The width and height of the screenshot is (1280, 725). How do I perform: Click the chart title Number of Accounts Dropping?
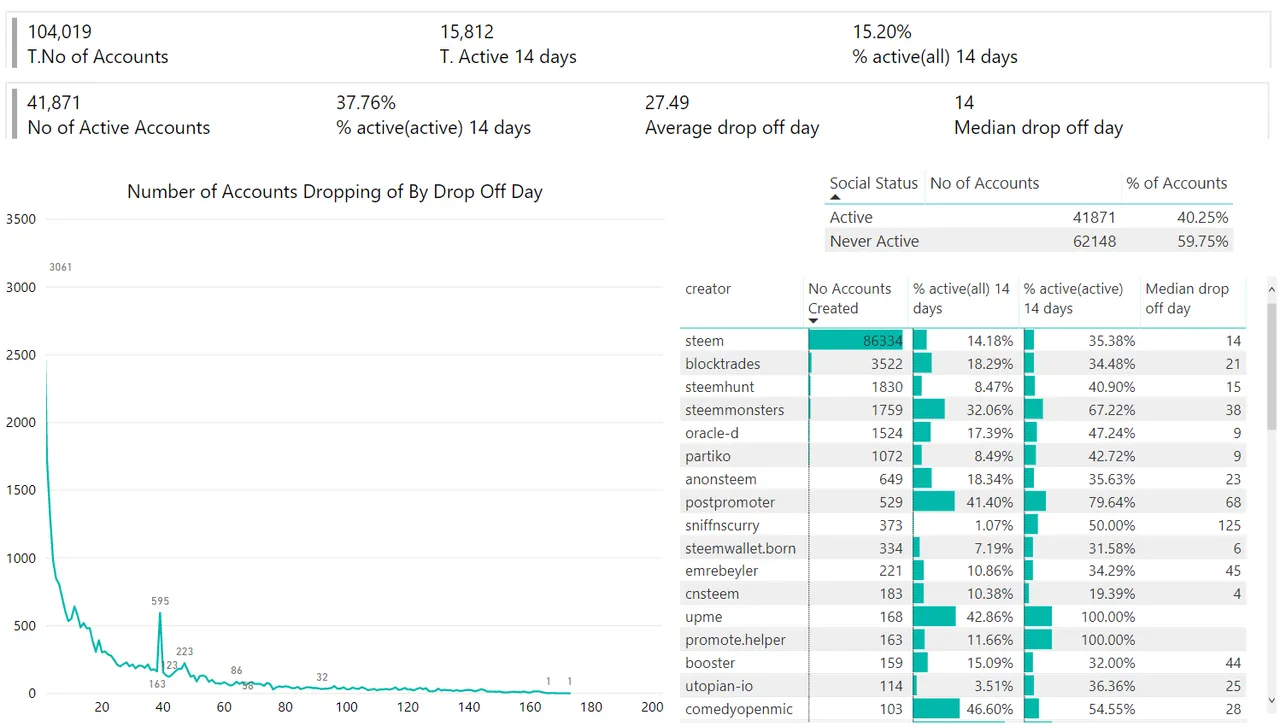335,192
